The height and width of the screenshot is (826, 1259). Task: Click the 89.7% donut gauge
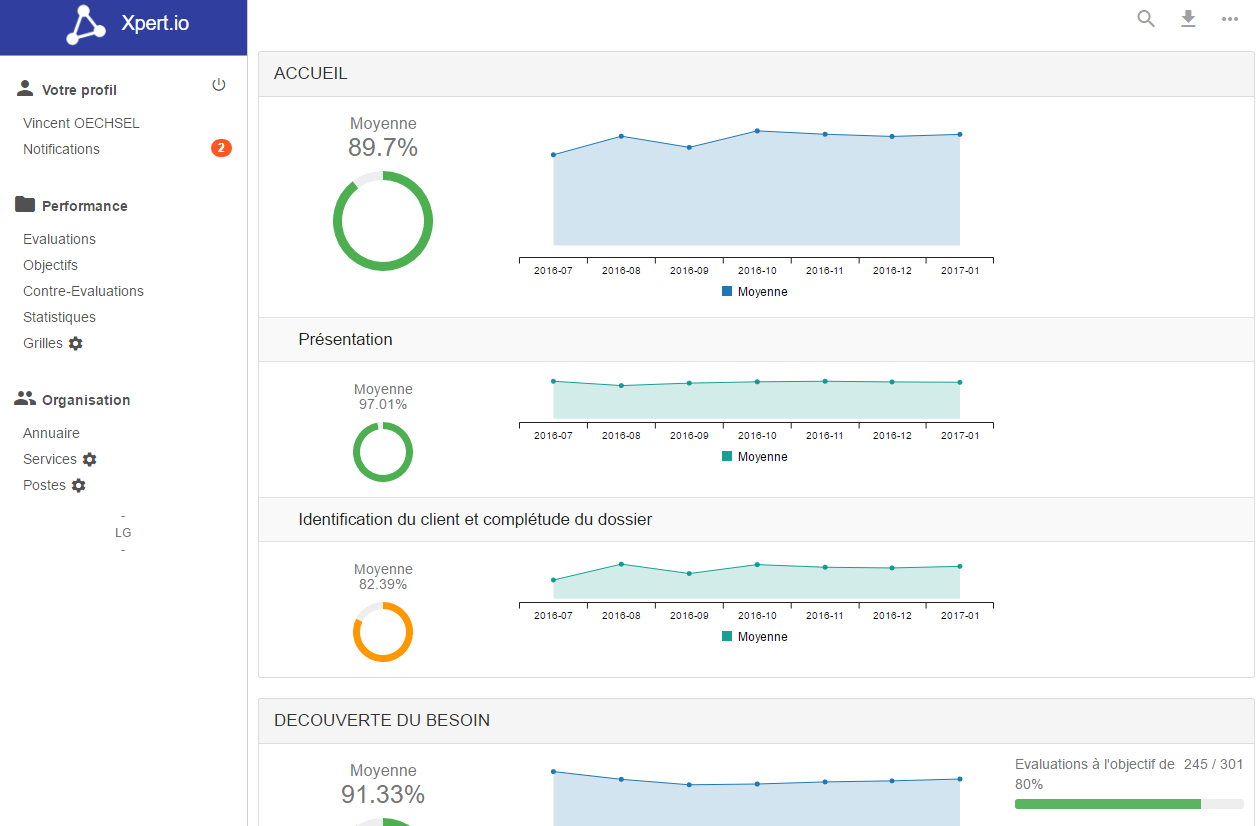pos(383,221)
